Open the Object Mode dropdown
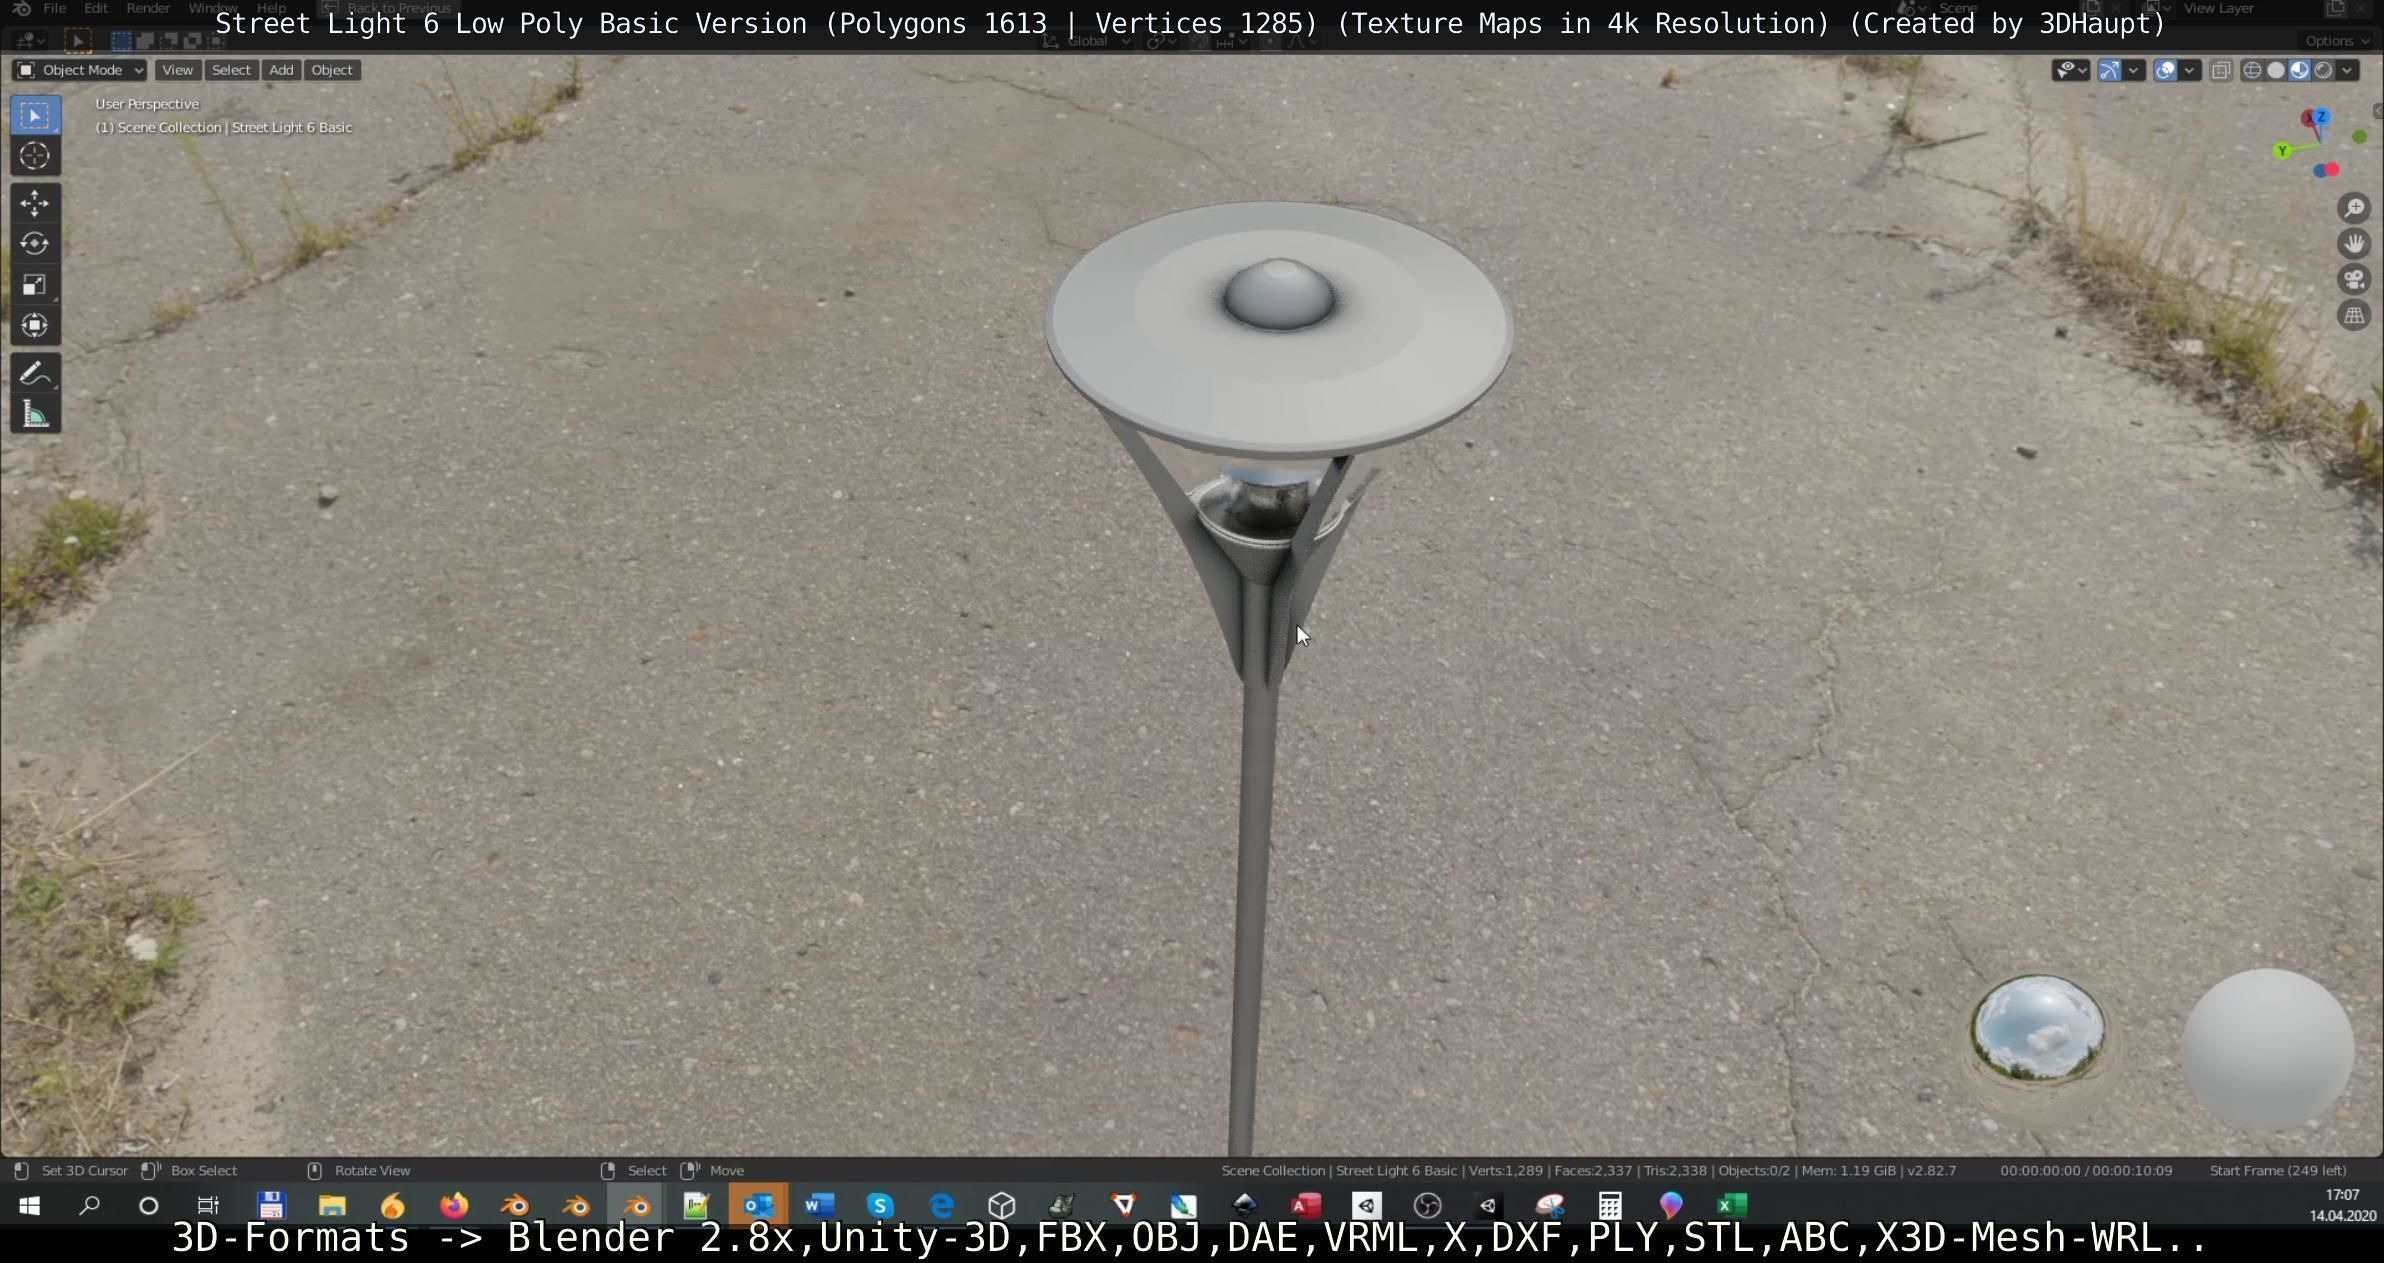2384x1263 pixels. coord(80,70)
